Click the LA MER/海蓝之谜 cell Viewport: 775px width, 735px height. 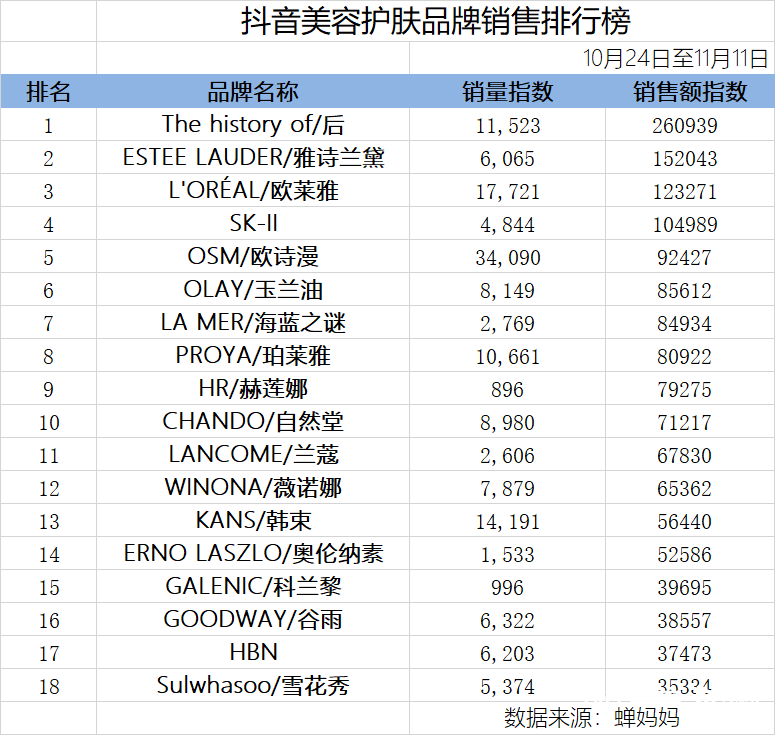(x=253, y=323)
